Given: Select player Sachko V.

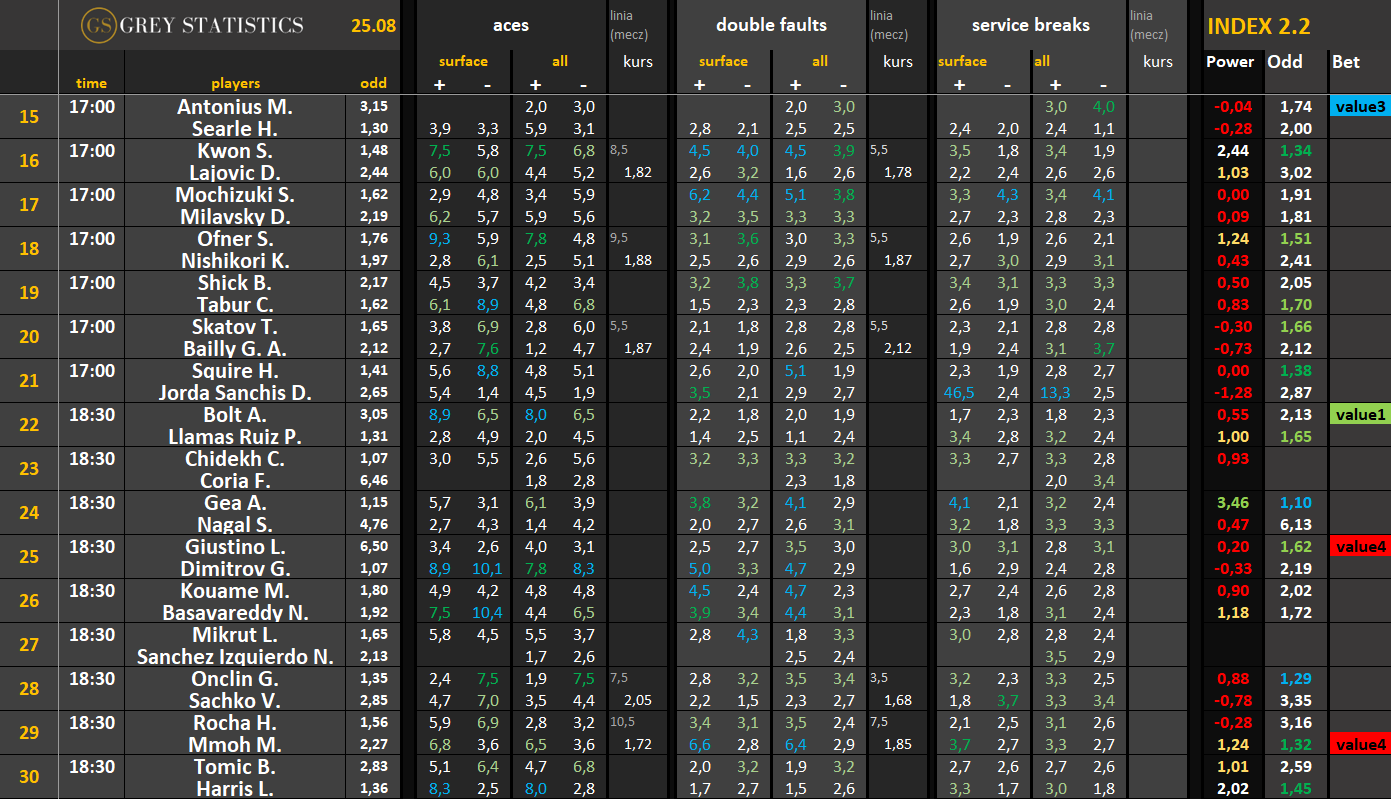Looking at the screenshot, I should pyautogui.click(x=235, y=700).
